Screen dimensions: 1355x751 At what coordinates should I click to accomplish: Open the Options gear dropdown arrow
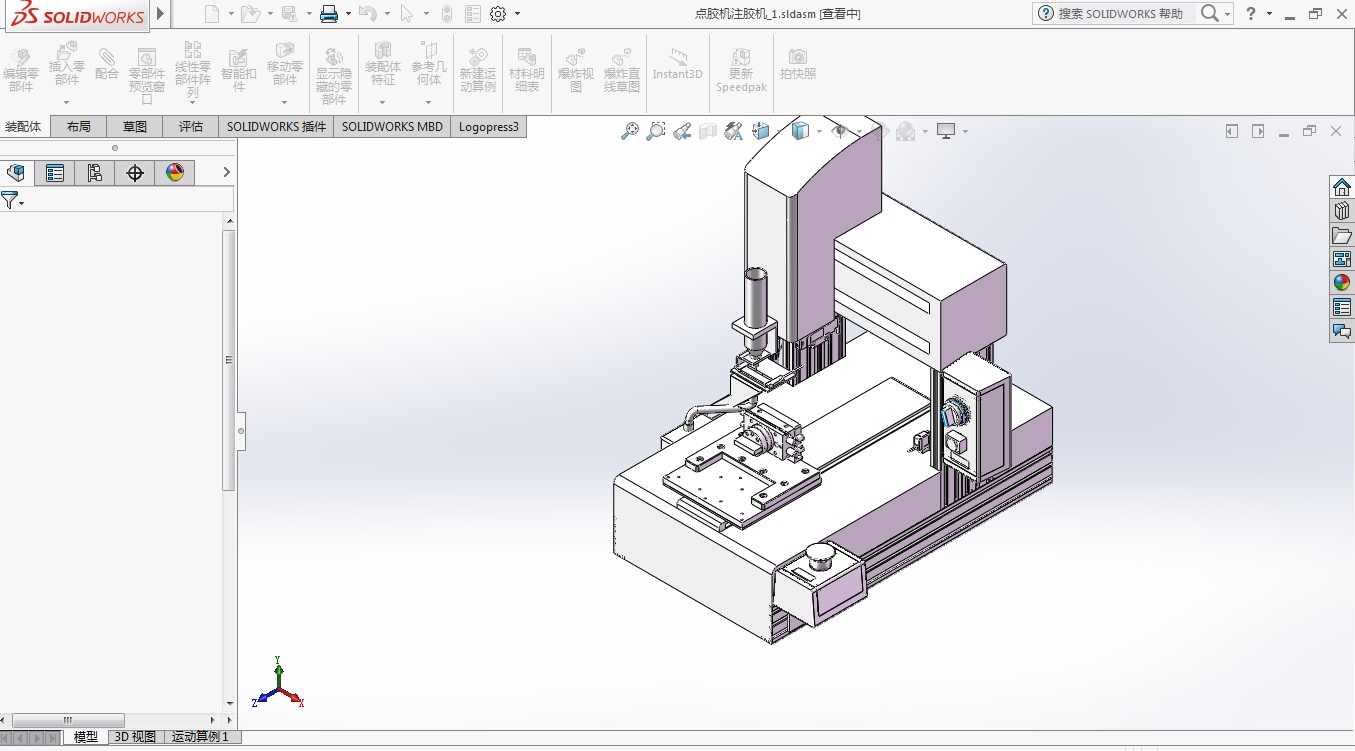pyautogui.click(x=517, y=14)
